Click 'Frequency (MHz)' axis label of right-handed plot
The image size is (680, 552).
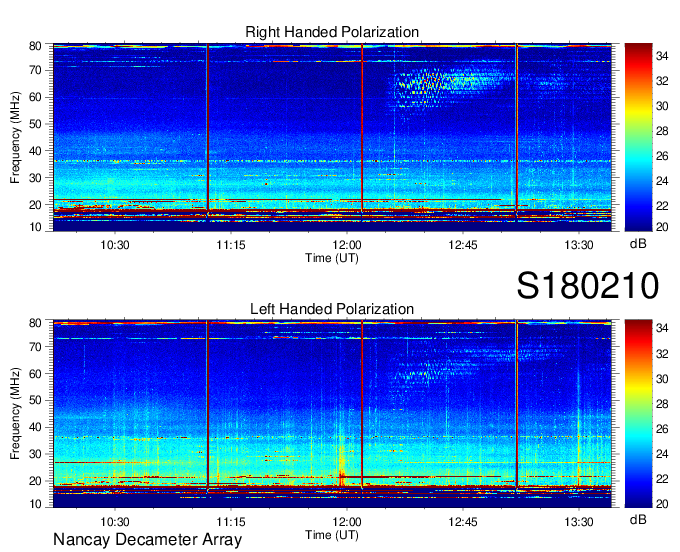coord(15,137)
